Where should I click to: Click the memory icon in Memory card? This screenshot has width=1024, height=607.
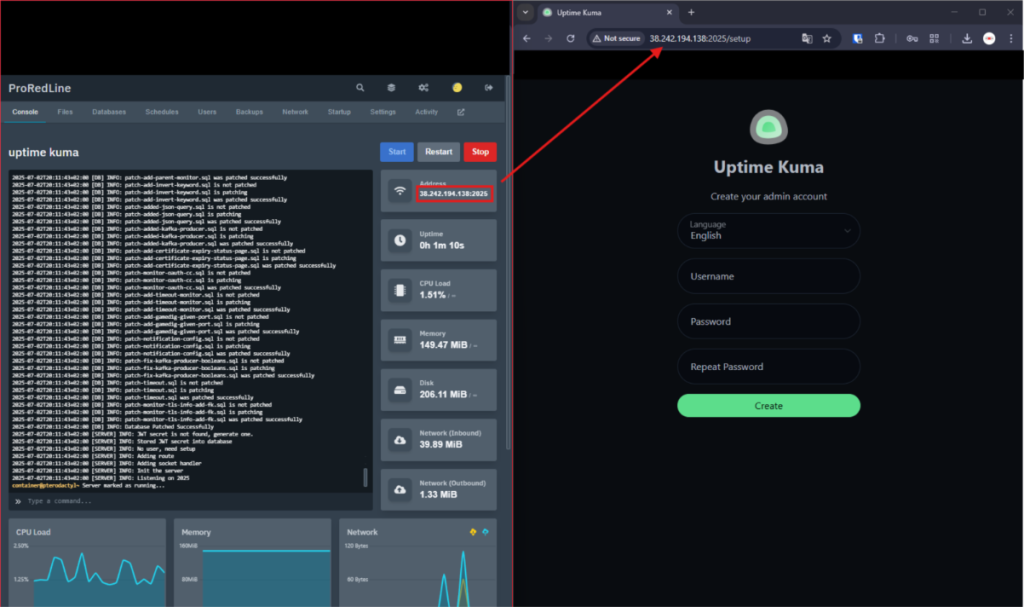[x=400, y=340]
